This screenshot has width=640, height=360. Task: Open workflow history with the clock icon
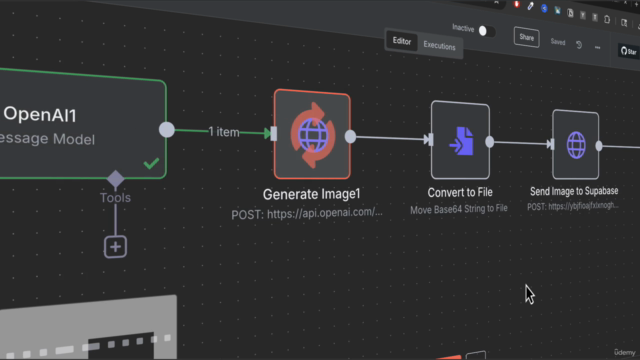point(579,44)
